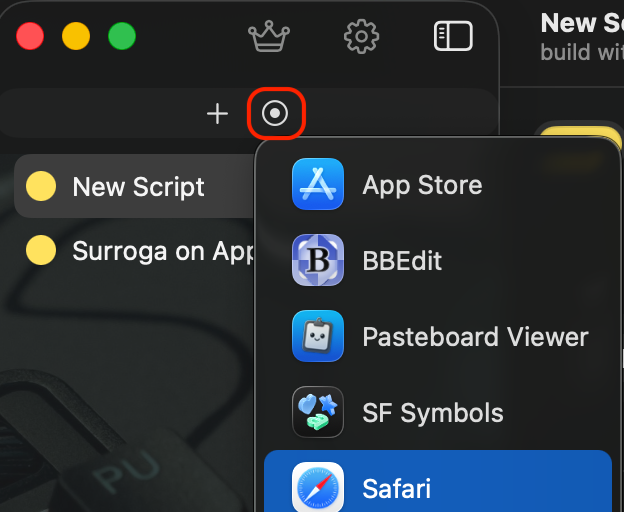This screenshot has height=512, width=624.
Task: Choose SF Symbols from the menu
Action: pyautogui.click(x=438, y=412)
